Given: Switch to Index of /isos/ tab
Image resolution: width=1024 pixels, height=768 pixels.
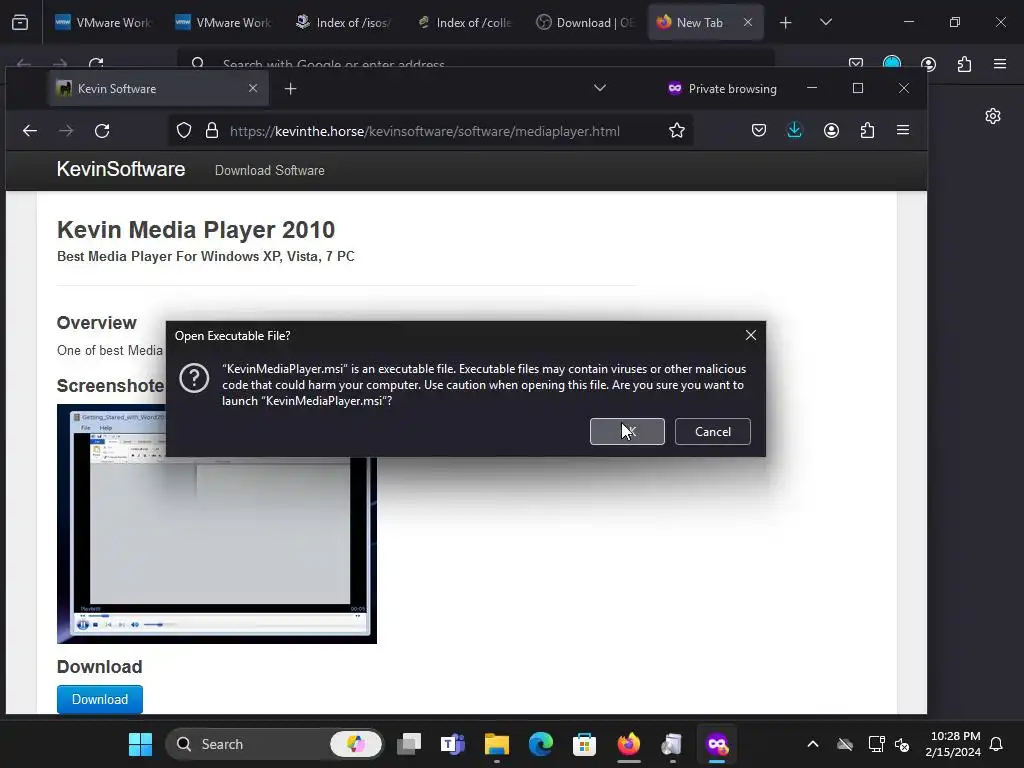Looking at the screenshot, I should (344, 23).
